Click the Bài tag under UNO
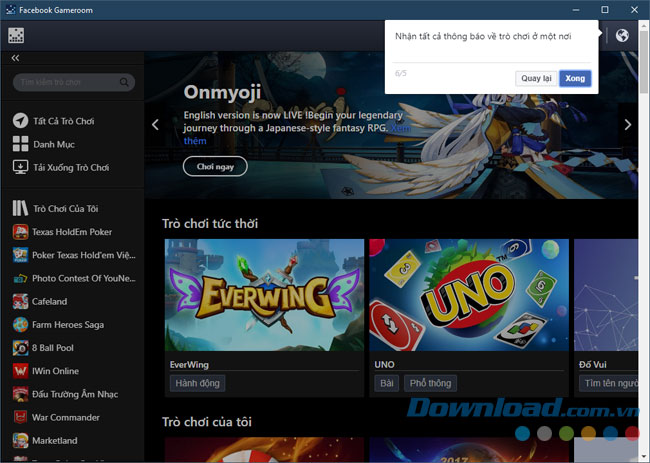The height and width of the screenshot is (463, 650). point(386,383)
